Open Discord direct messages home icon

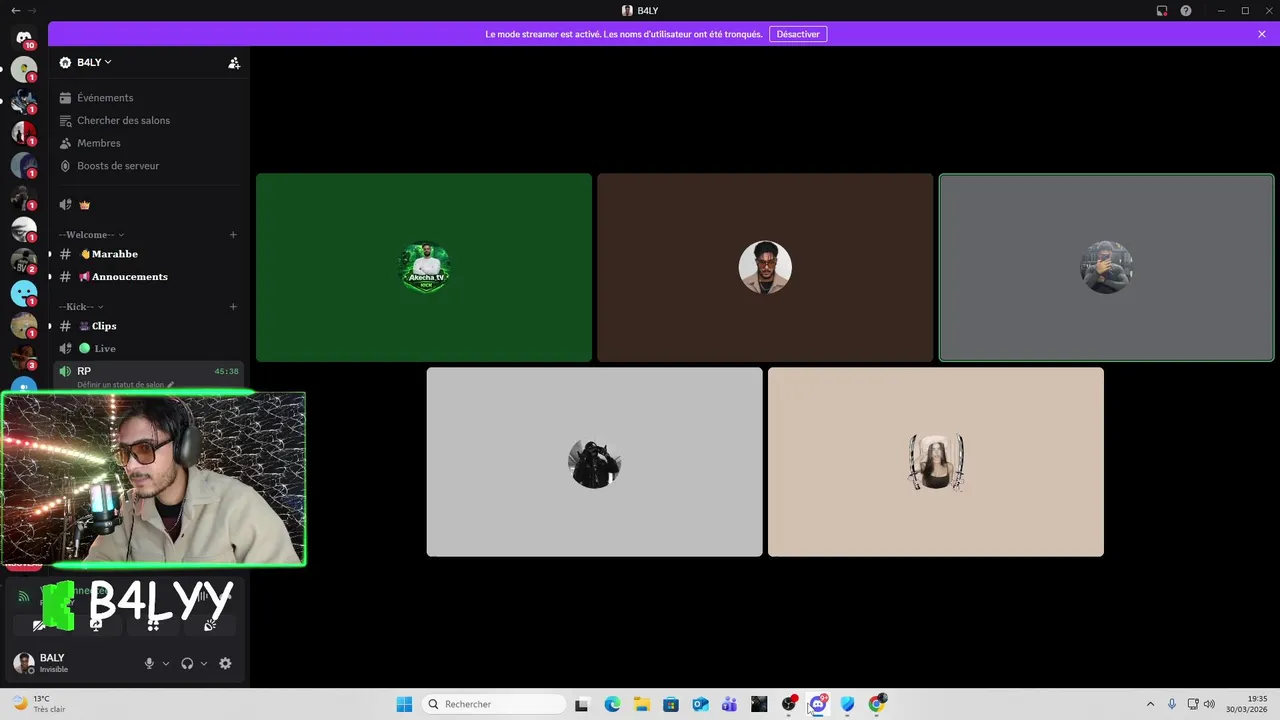click(x=24, y=38)
